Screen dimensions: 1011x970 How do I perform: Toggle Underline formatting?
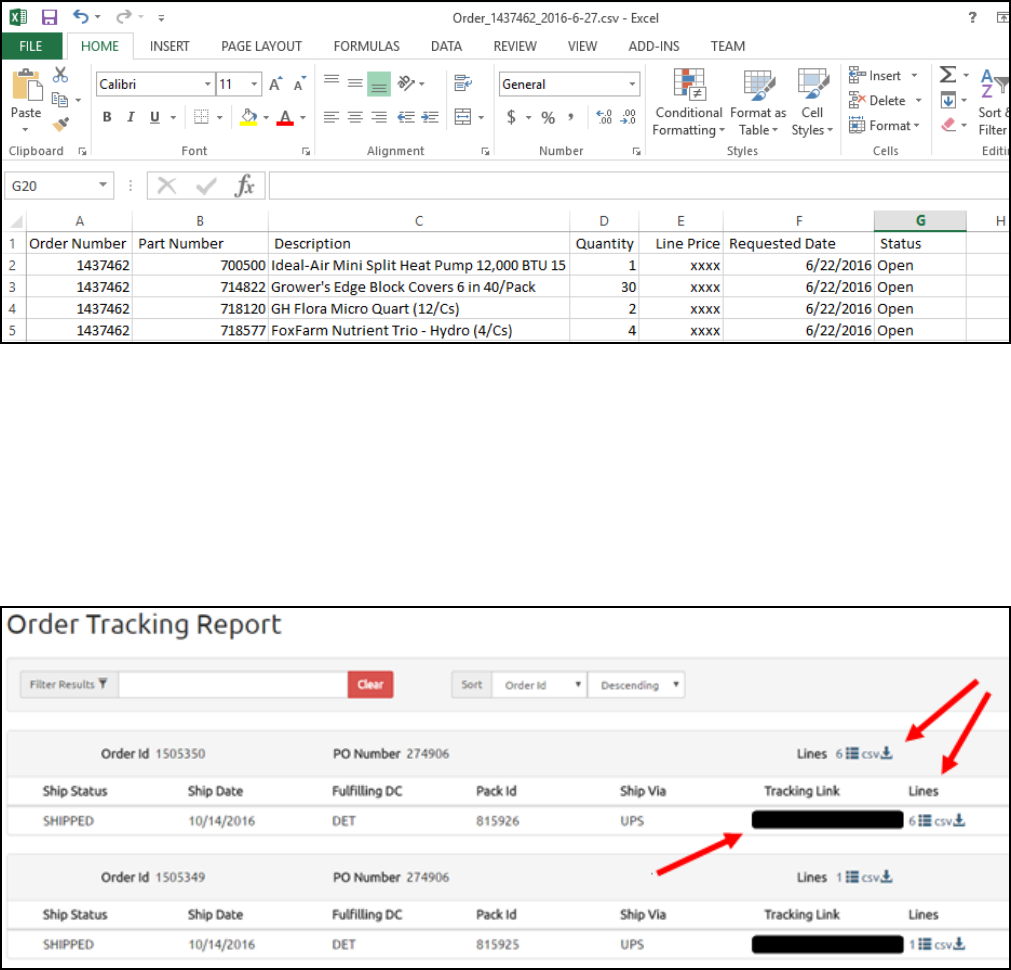[155, 117]
